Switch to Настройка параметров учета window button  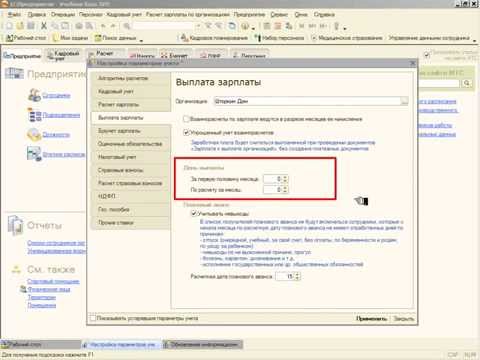pos(122,344)
